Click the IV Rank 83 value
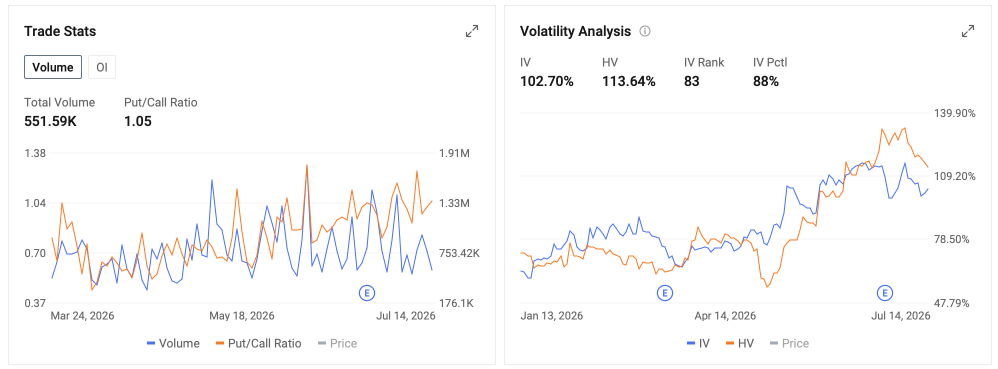 coord(692,81)
